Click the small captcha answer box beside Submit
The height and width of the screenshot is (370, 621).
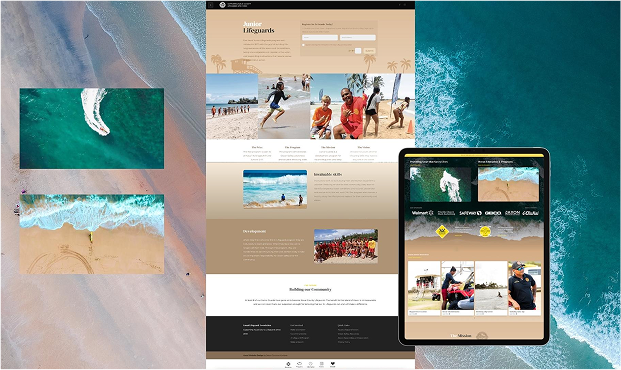(x=358, y=51)
